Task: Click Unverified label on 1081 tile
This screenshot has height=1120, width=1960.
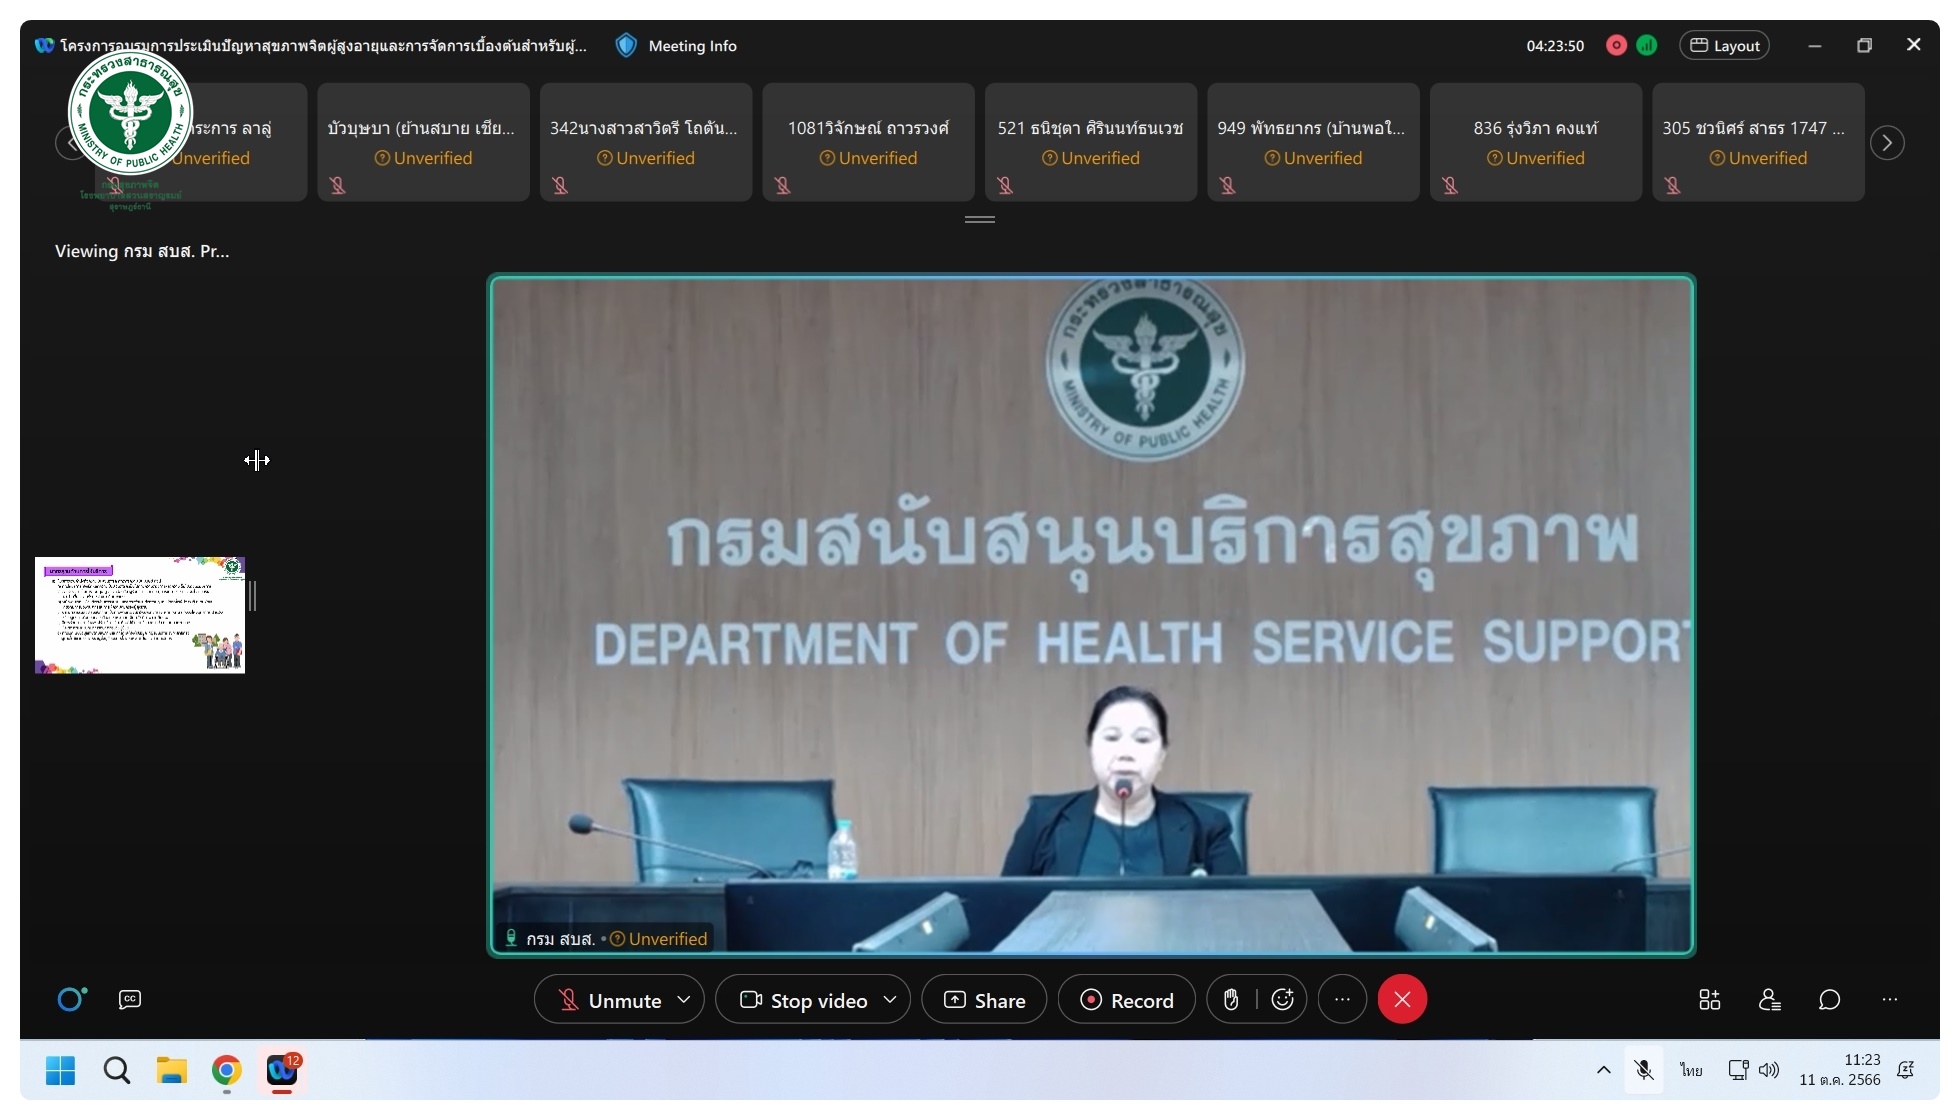Action: pos(868,158)
